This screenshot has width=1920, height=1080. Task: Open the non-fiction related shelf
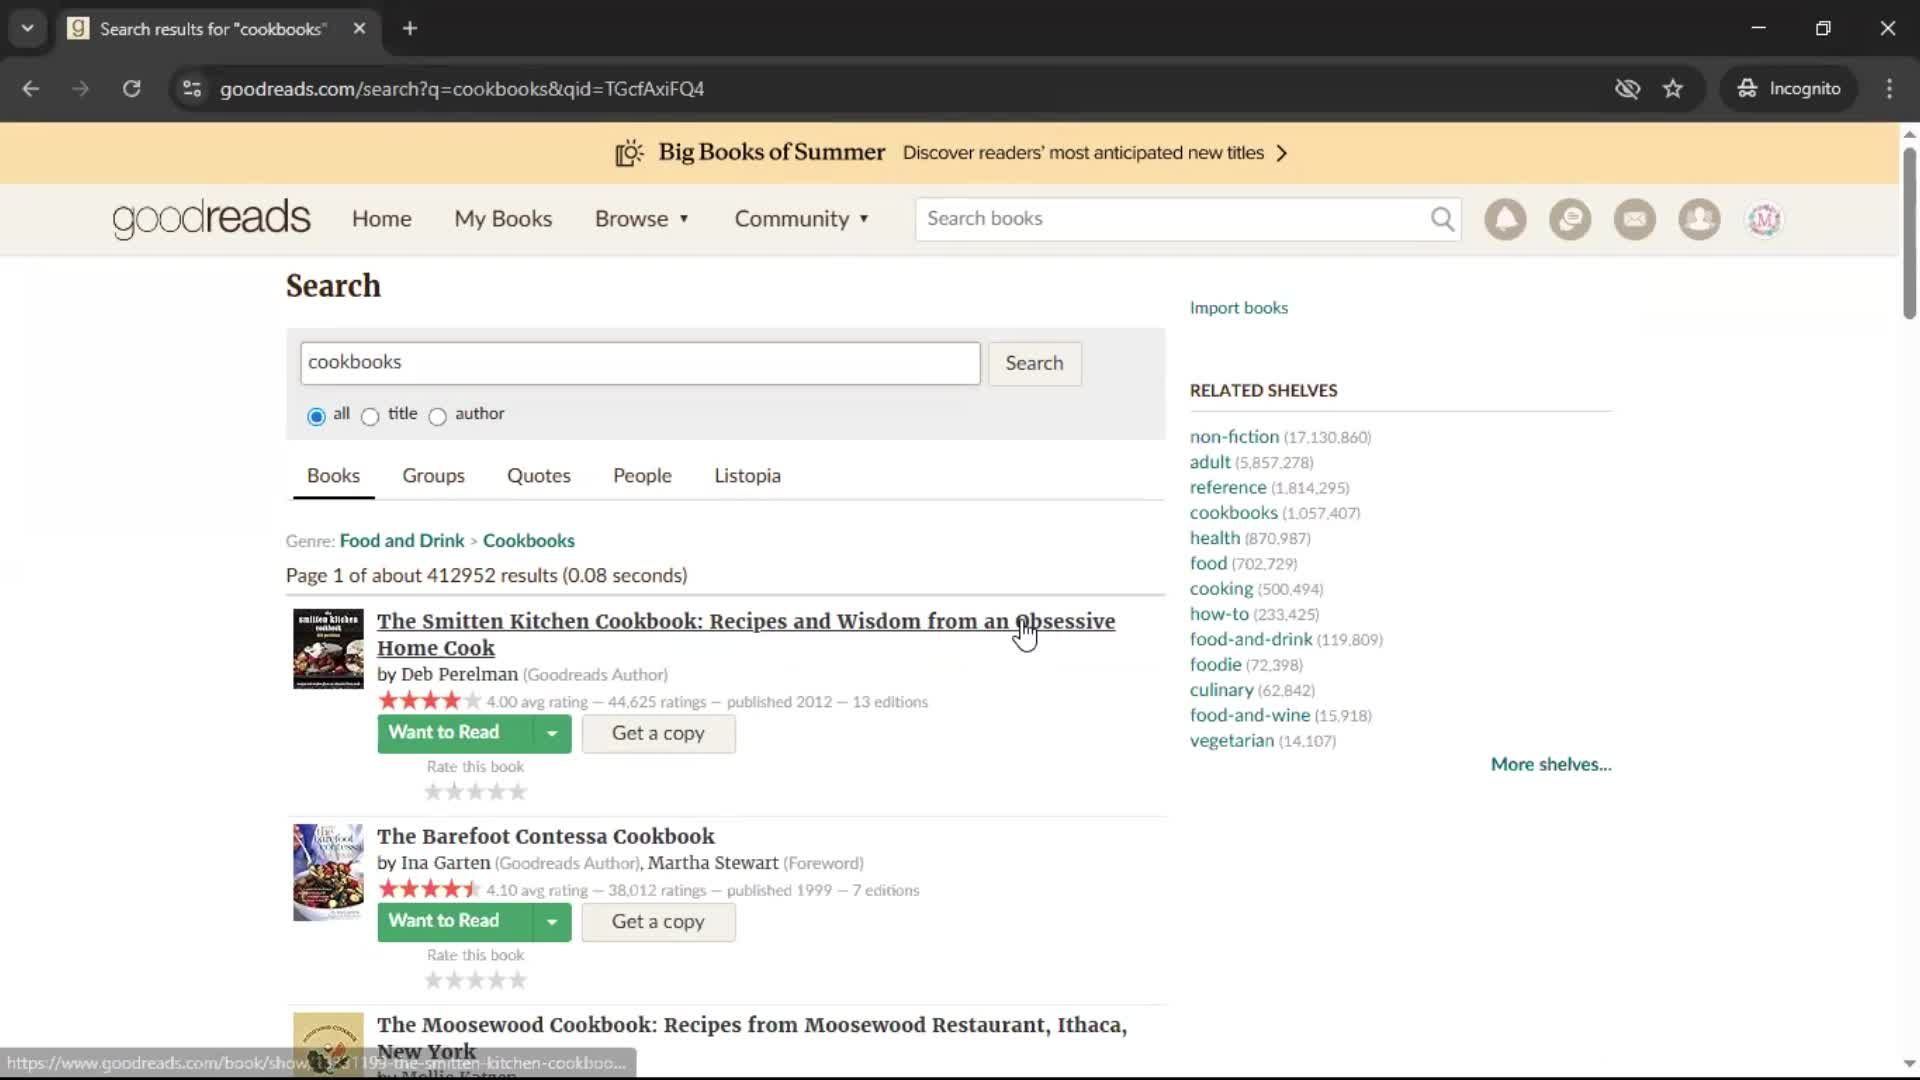coord(1234,437)
